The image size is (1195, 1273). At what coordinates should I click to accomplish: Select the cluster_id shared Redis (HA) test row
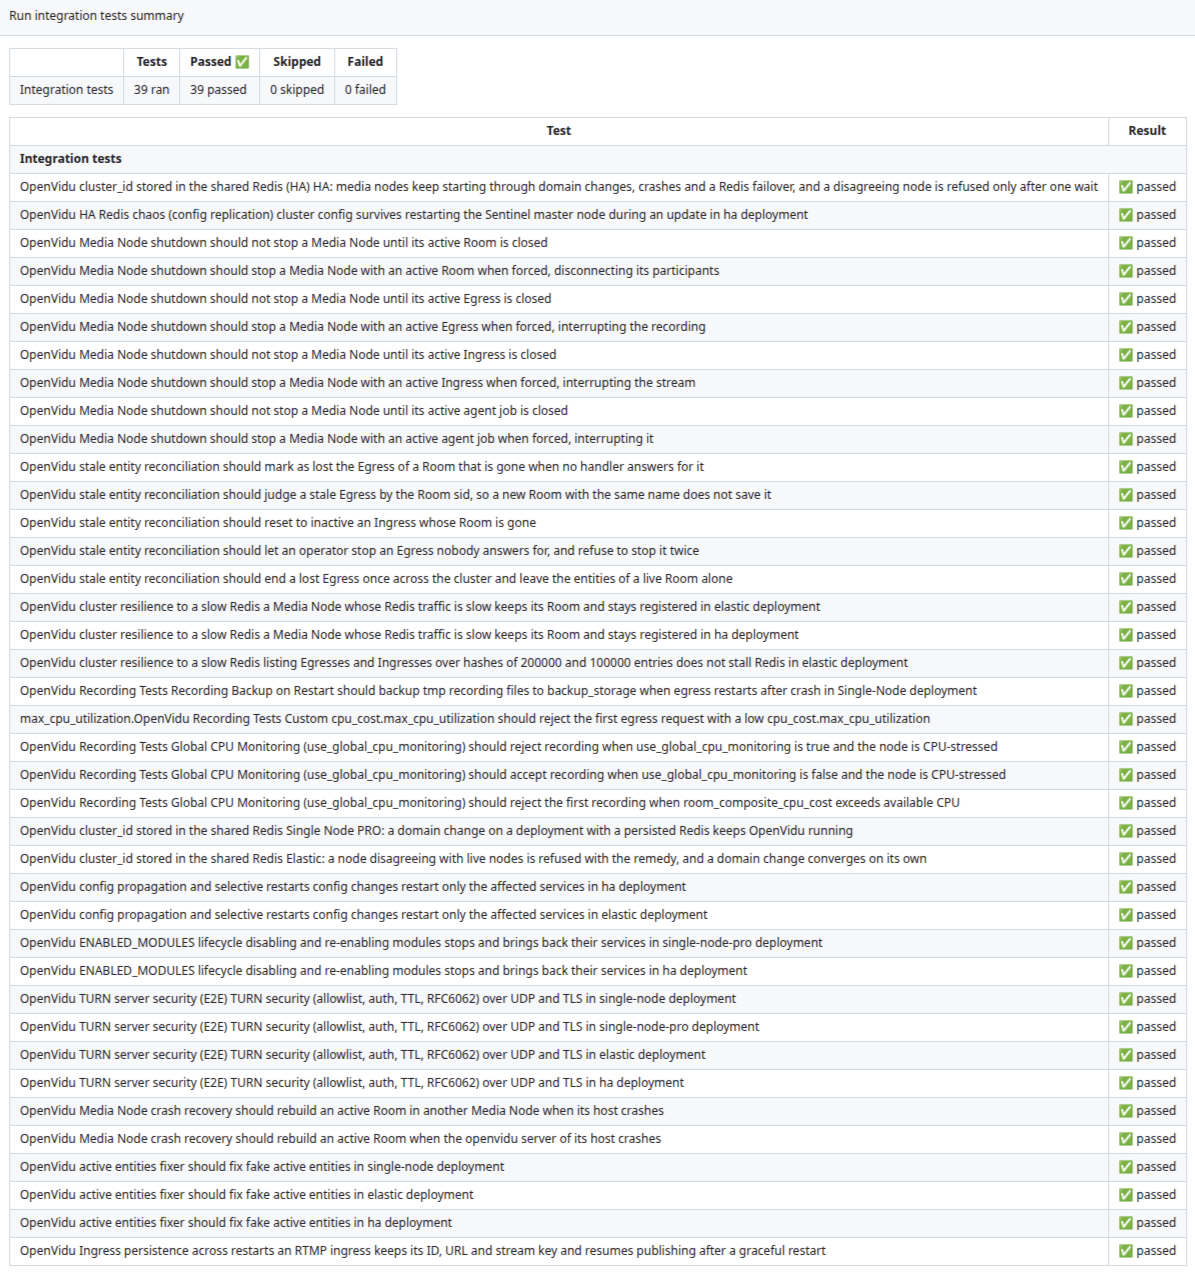[x=559, y=187]
